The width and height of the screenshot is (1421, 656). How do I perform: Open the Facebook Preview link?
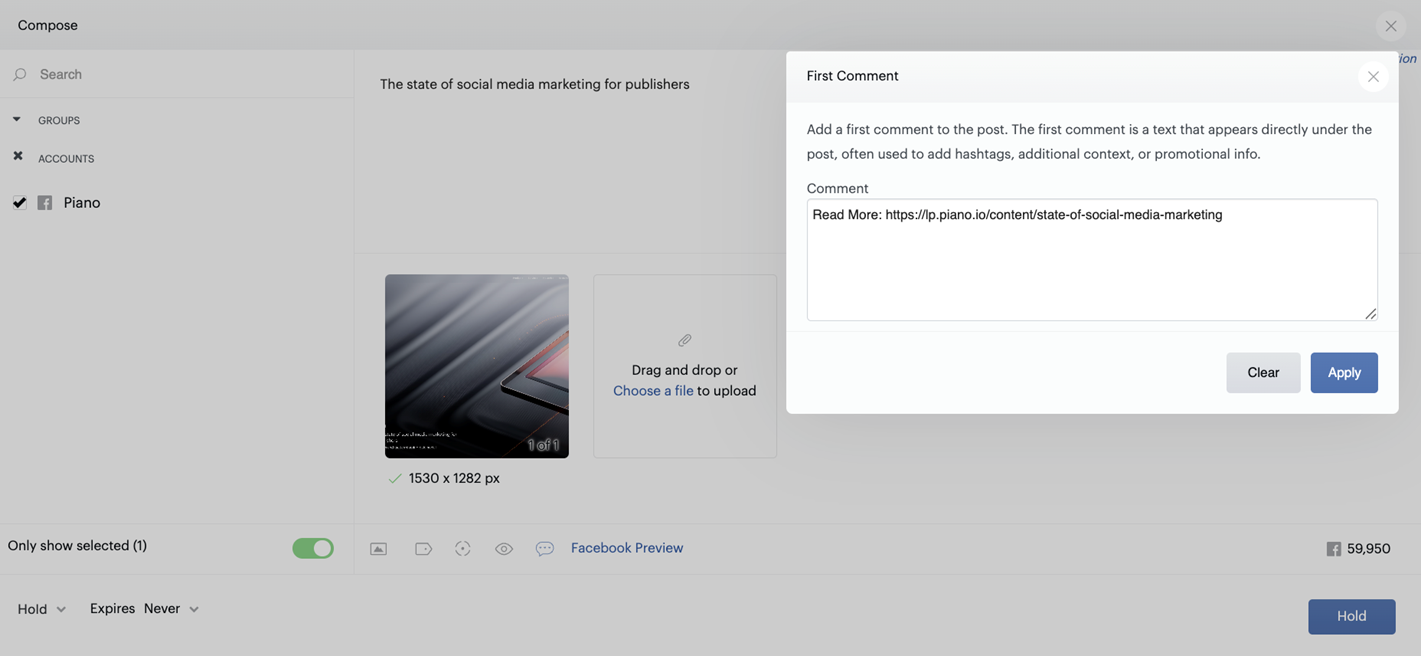[627, 548]
